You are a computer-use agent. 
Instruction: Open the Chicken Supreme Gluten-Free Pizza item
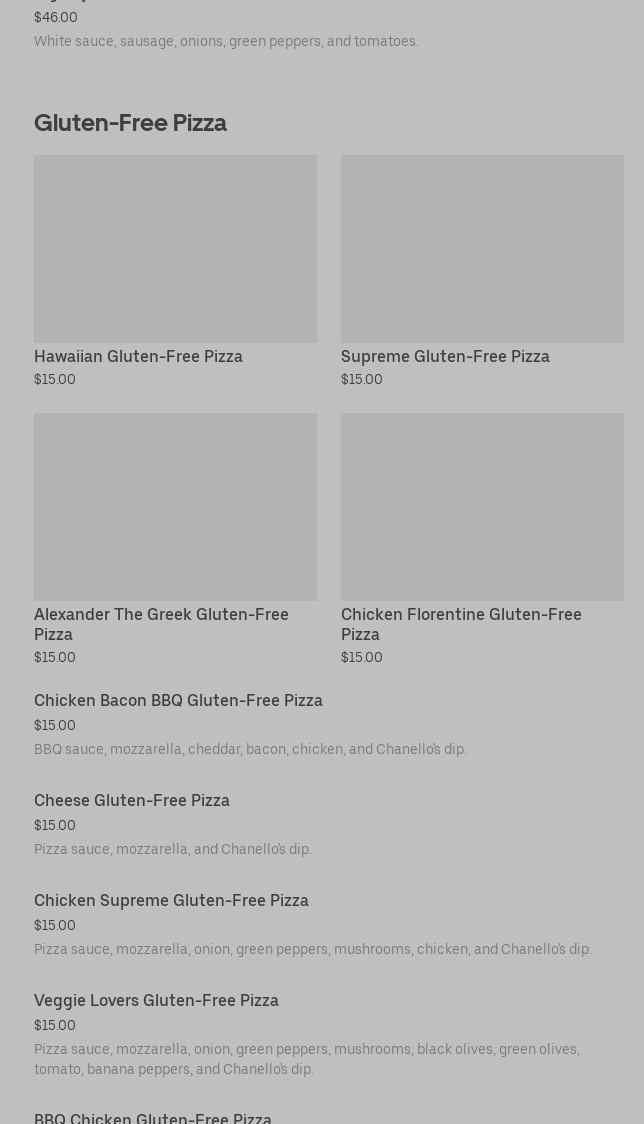(x=171, y=901)
